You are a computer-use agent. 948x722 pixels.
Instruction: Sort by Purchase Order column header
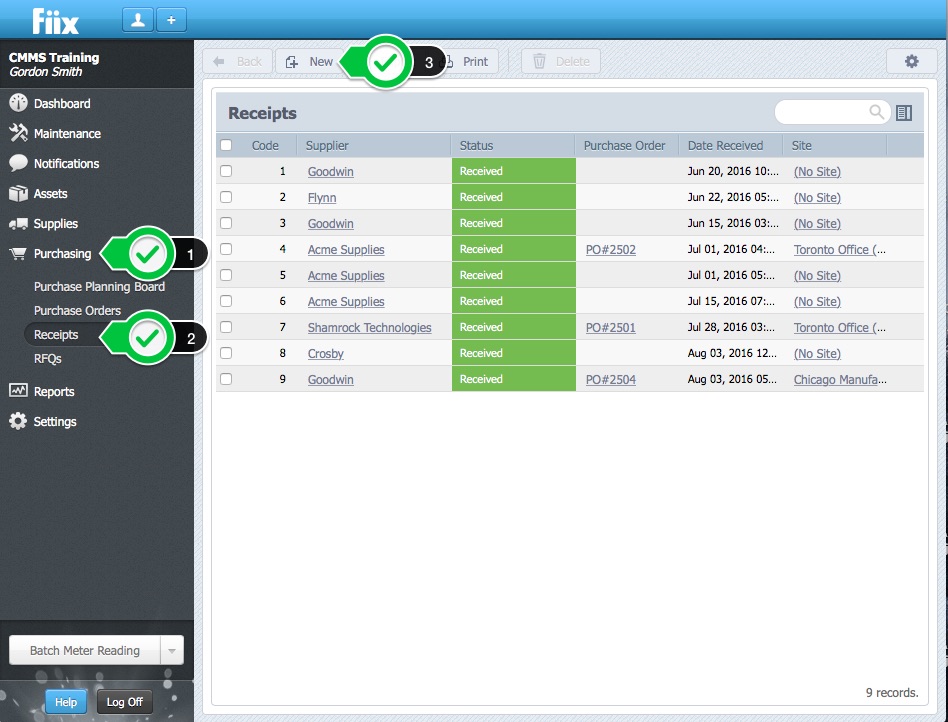(x=626, y=146)
